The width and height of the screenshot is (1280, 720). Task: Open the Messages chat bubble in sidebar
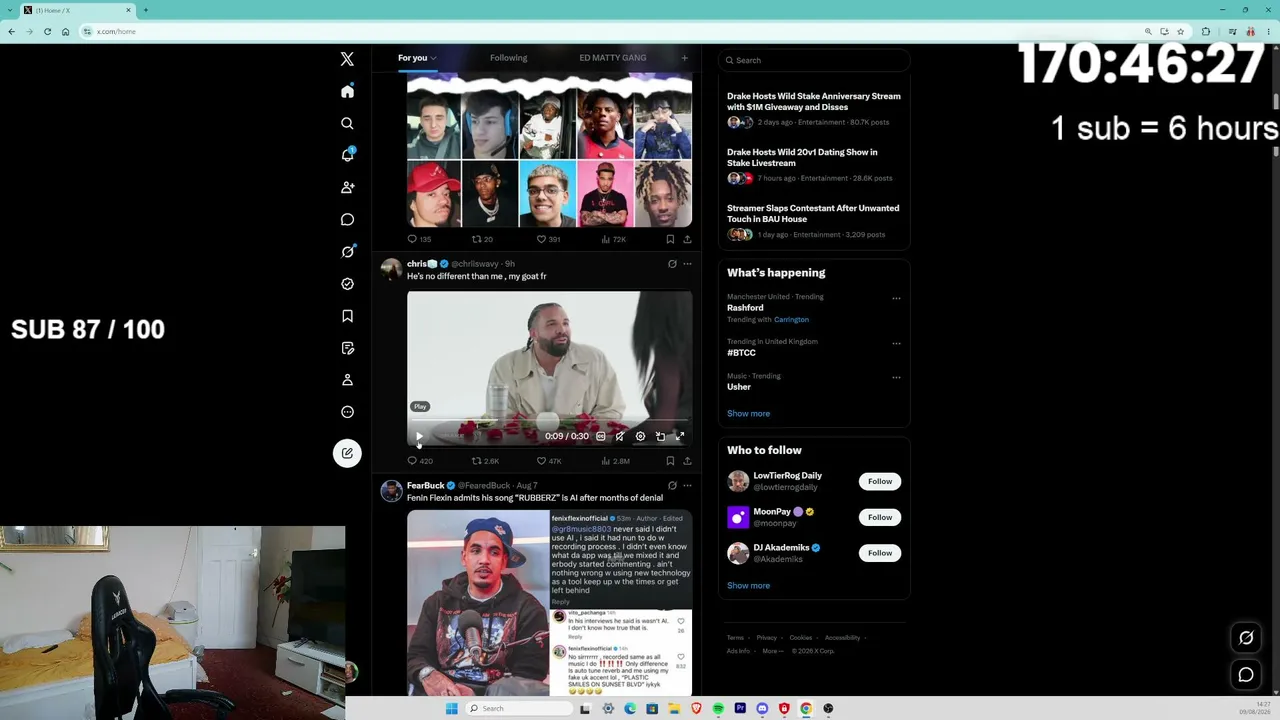pos(347,219)
